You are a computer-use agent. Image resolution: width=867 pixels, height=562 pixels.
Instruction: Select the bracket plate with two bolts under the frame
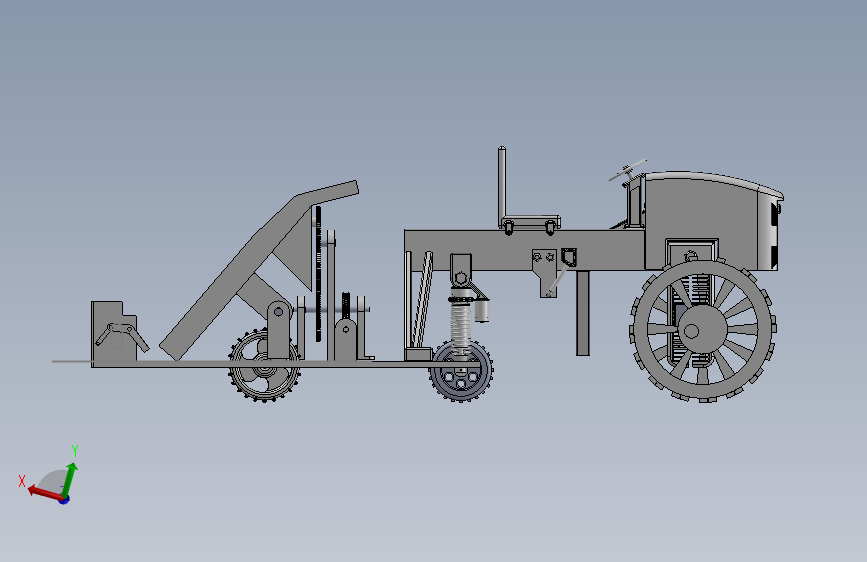(545, 273)
